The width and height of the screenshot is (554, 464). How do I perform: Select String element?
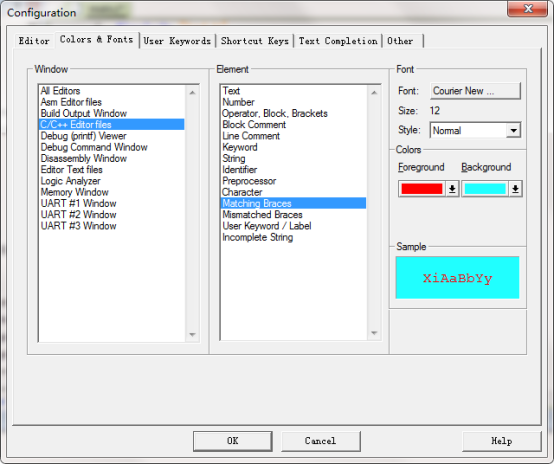click(x=293, y=158)
